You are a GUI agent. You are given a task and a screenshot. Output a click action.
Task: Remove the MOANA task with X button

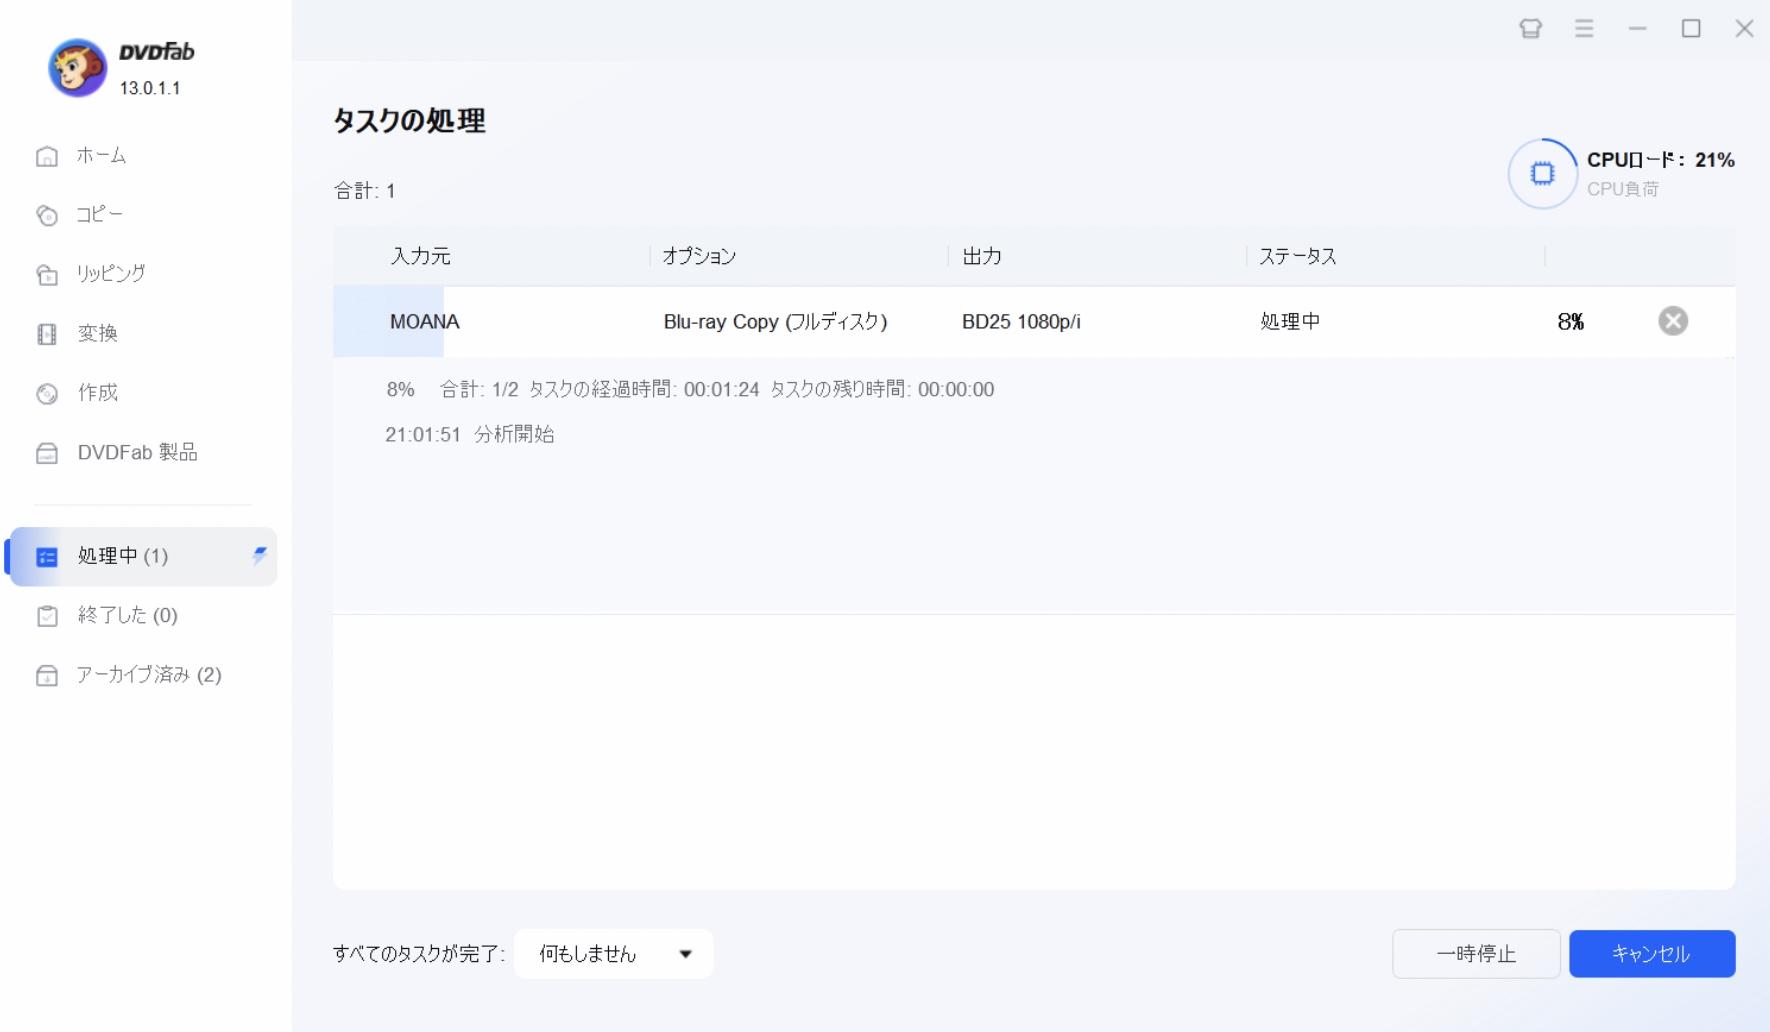point(1673,321)
